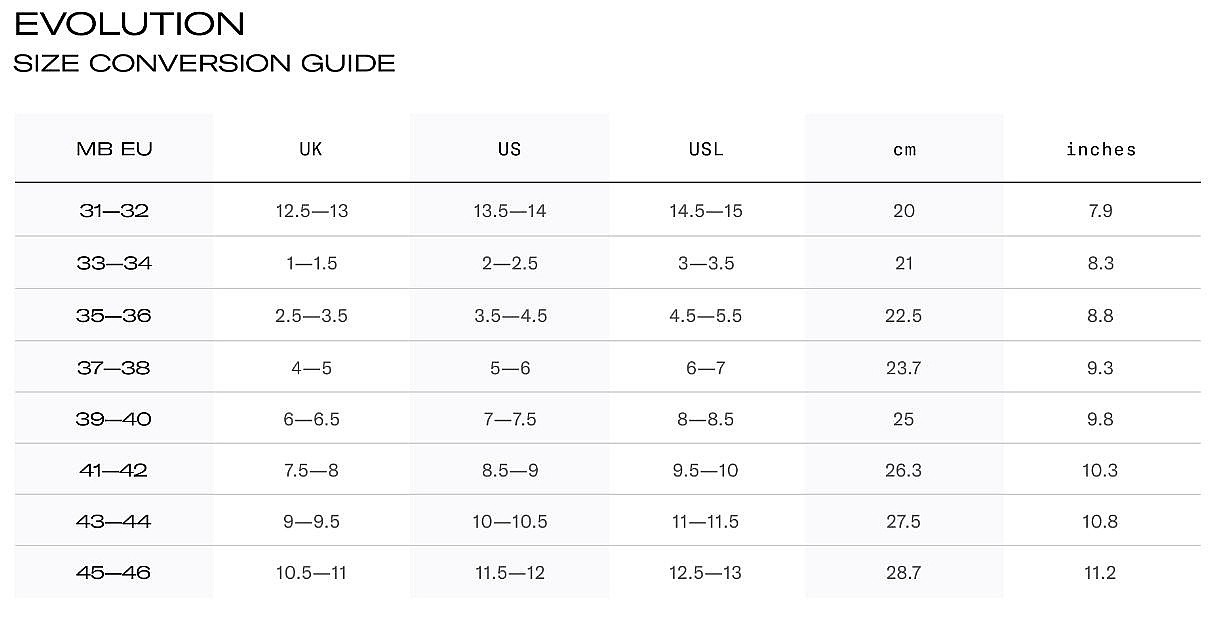
Task: Select the 39—40 MB EU size
Action: pyautogui.click(x=114, y=419)
